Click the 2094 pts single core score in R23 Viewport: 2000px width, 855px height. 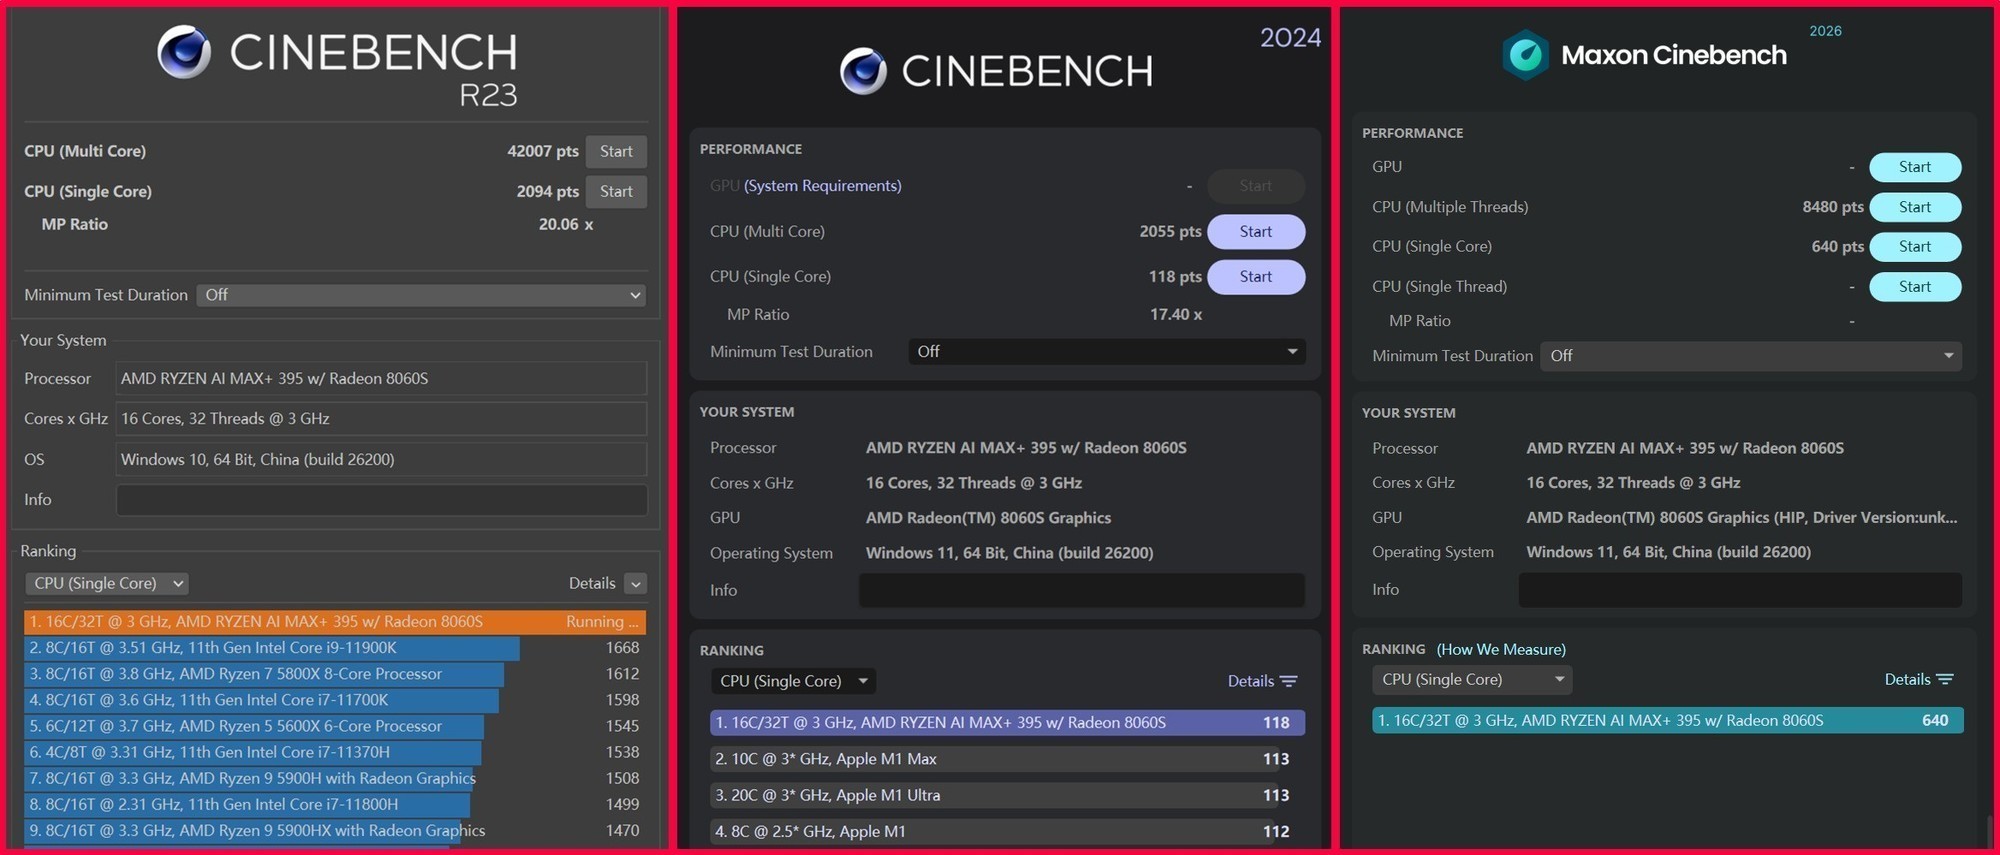tap(548, 191)
